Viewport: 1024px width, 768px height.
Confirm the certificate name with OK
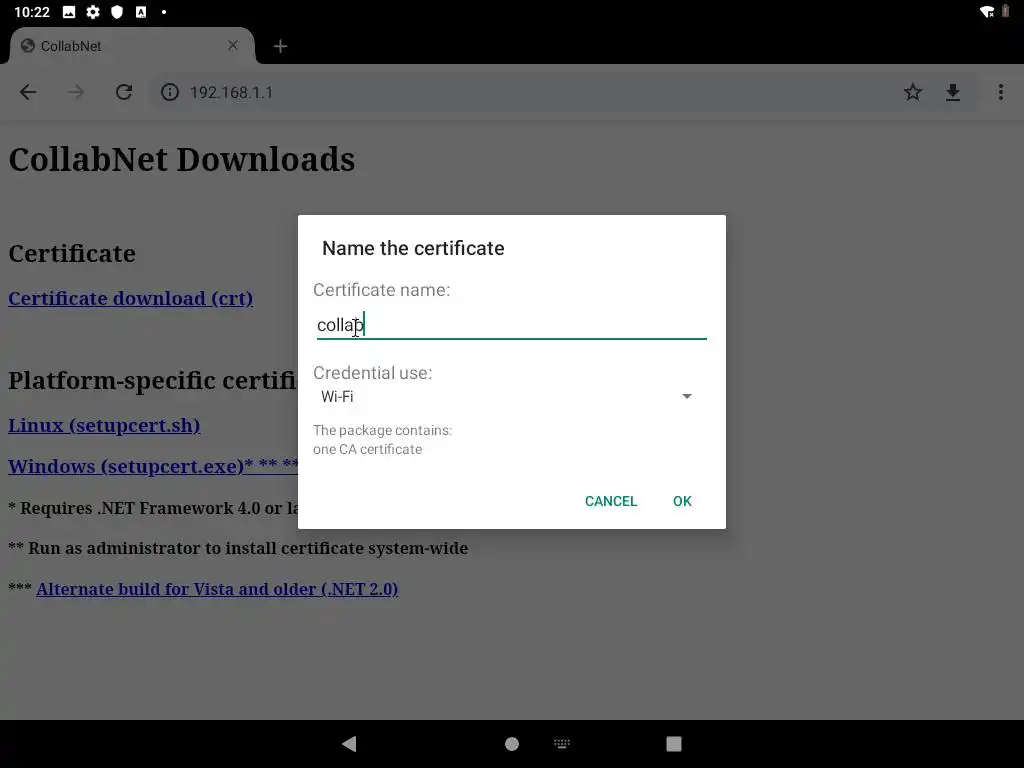pos(682,501)
